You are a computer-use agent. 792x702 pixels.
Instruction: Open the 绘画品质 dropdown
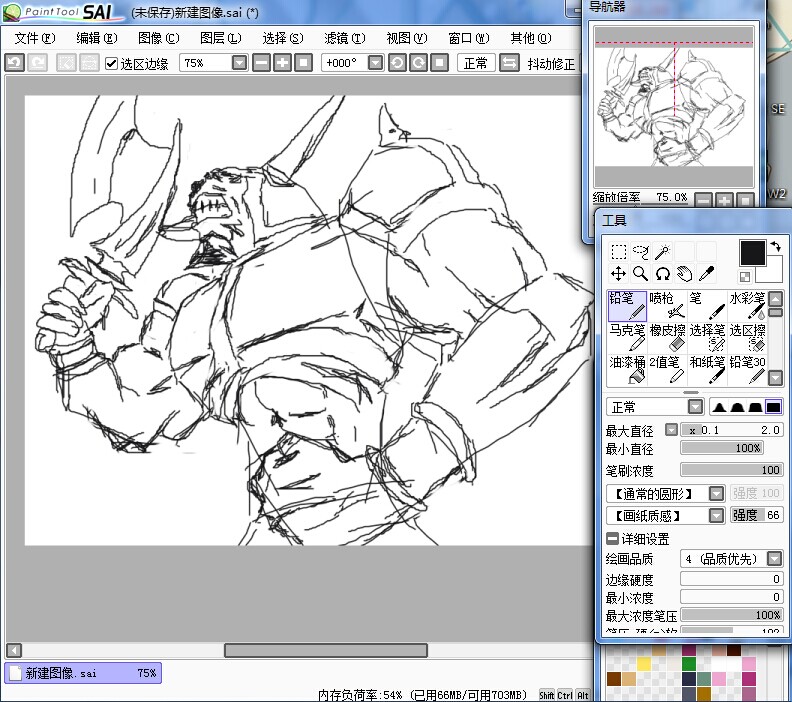(775, 559)
